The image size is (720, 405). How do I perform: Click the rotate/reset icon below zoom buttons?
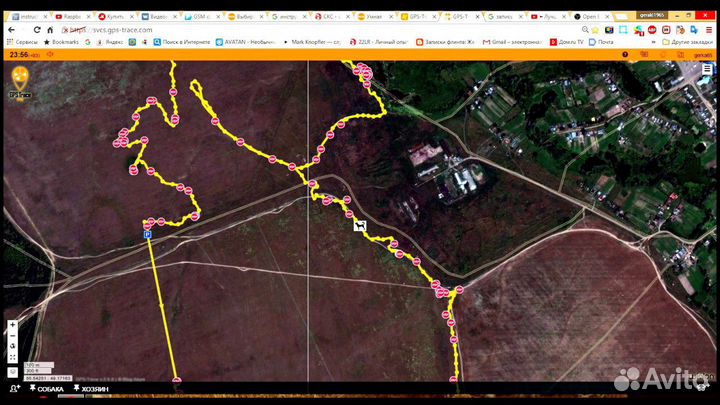12,346
